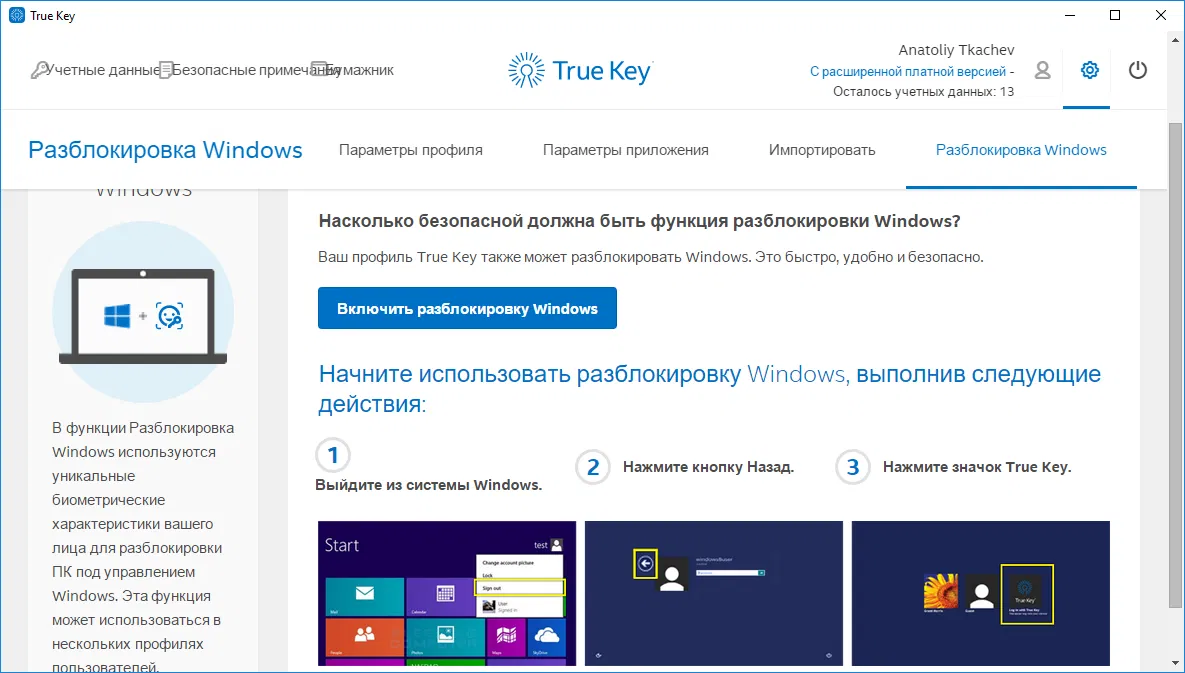The image size is (1185, 673).
Task: Switch to Параметры профиля tab
Action: tap(410, 150)
